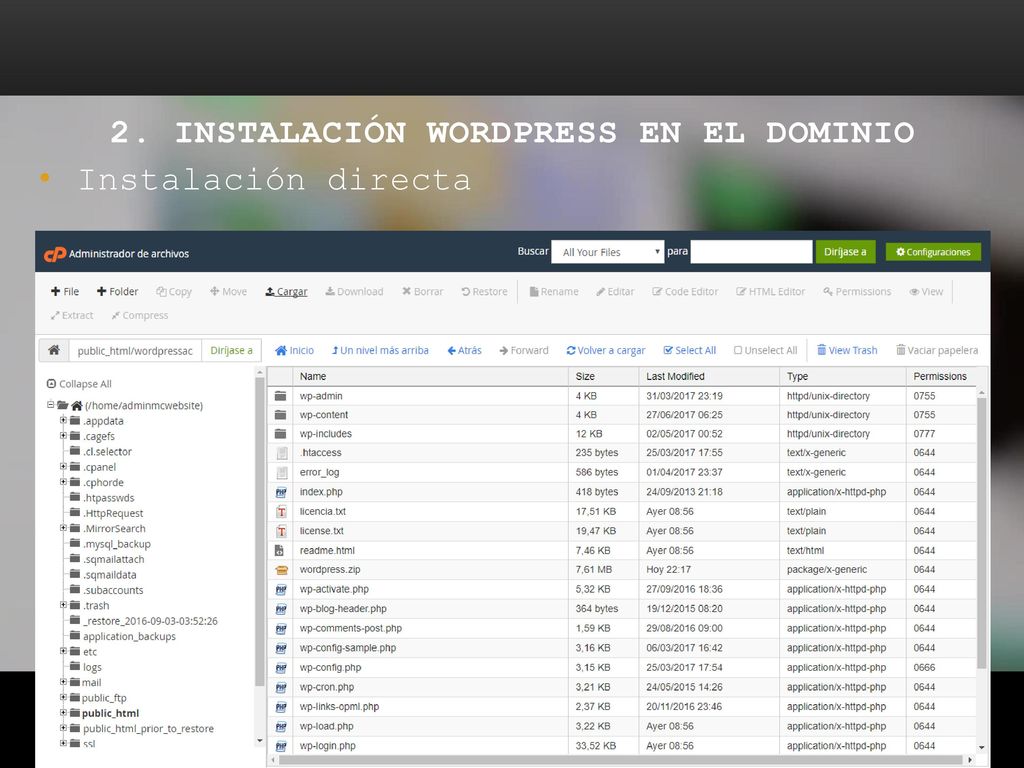Click Collapse All in folder tree

[x=79, y=384]
